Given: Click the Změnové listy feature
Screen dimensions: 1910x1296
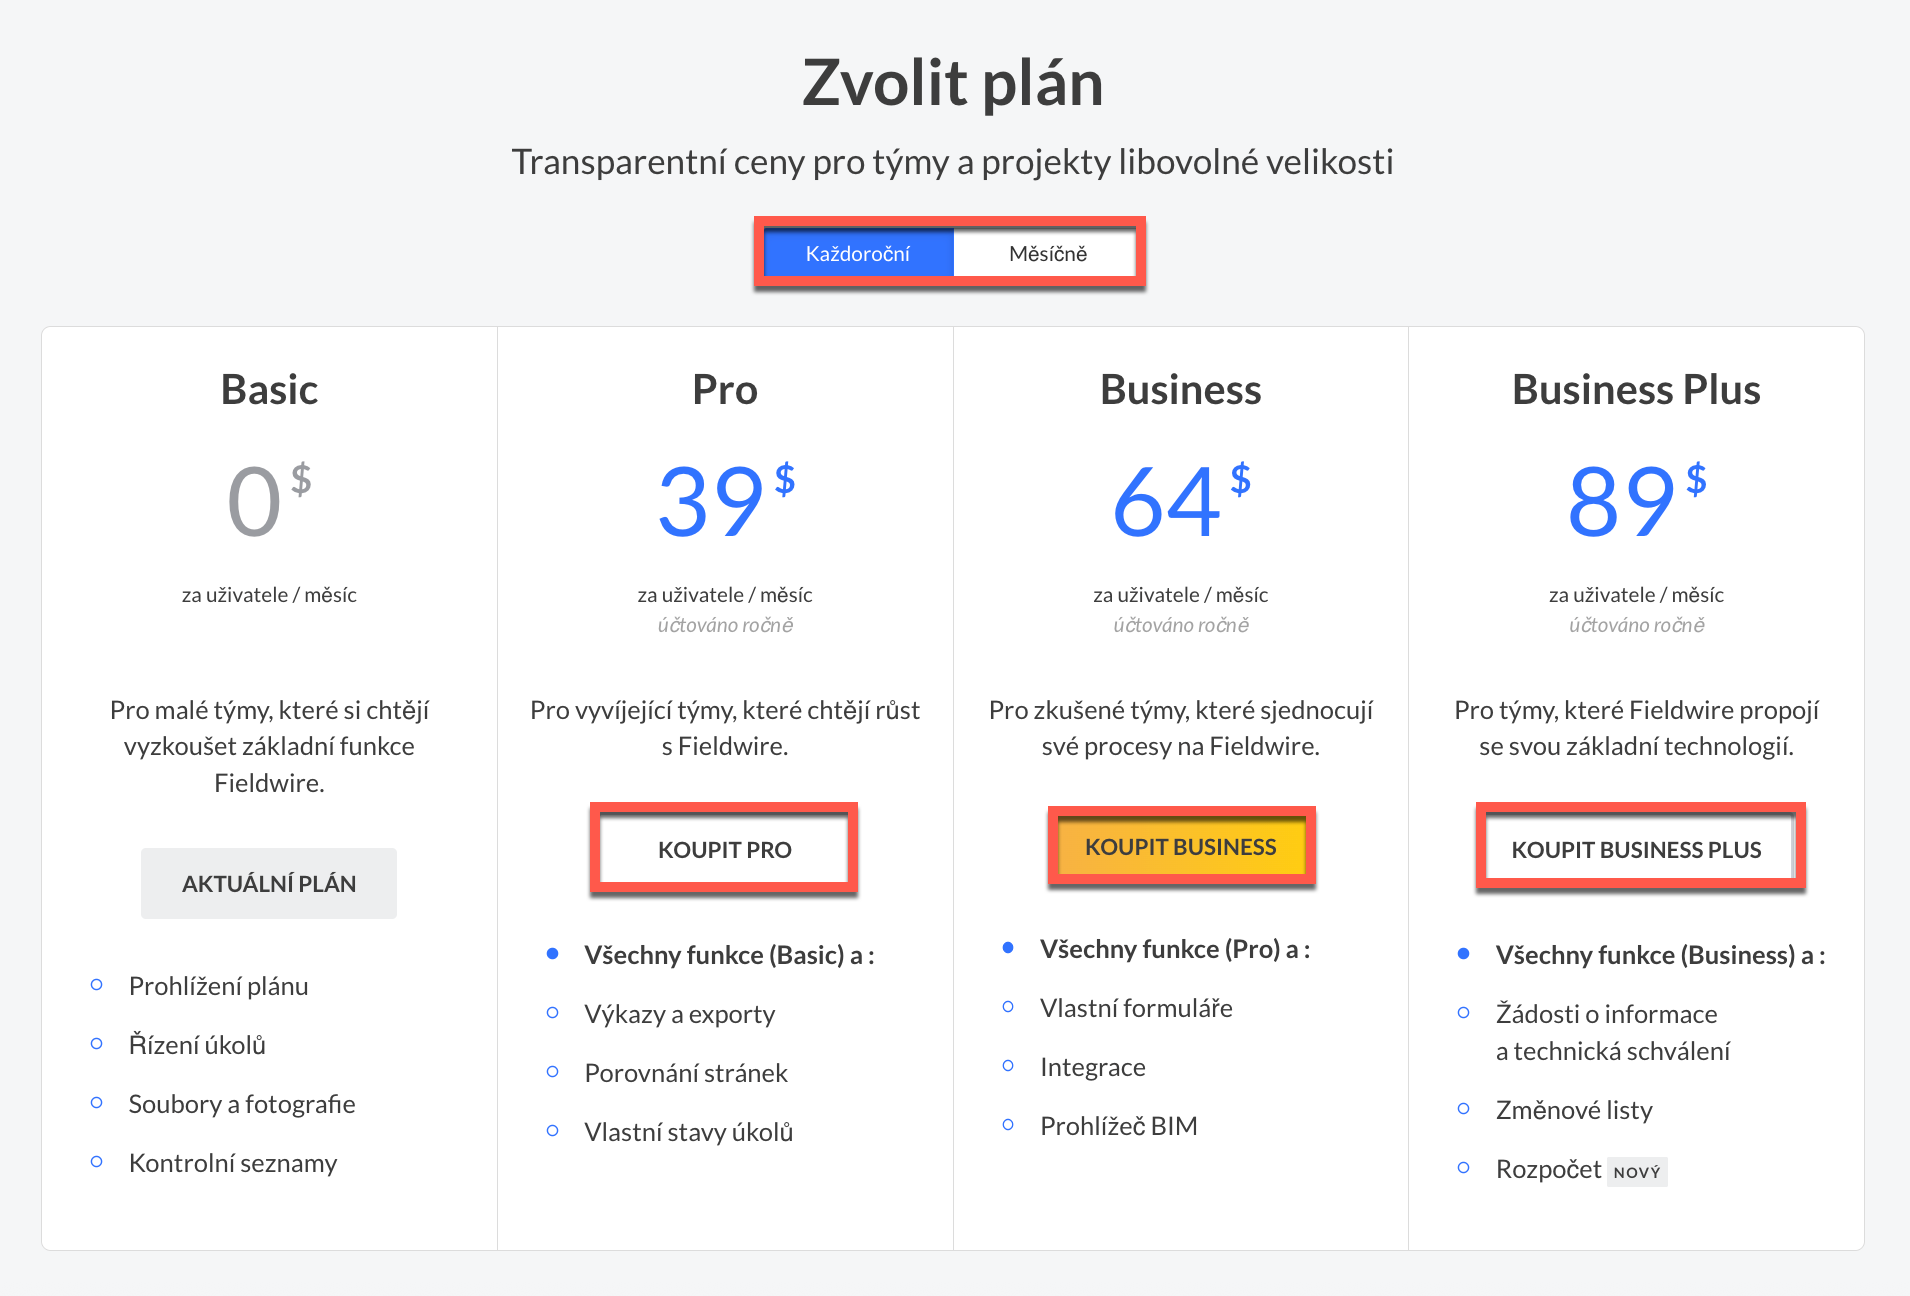Looking at the screenshot, I should click(x=1574, y=1111).
